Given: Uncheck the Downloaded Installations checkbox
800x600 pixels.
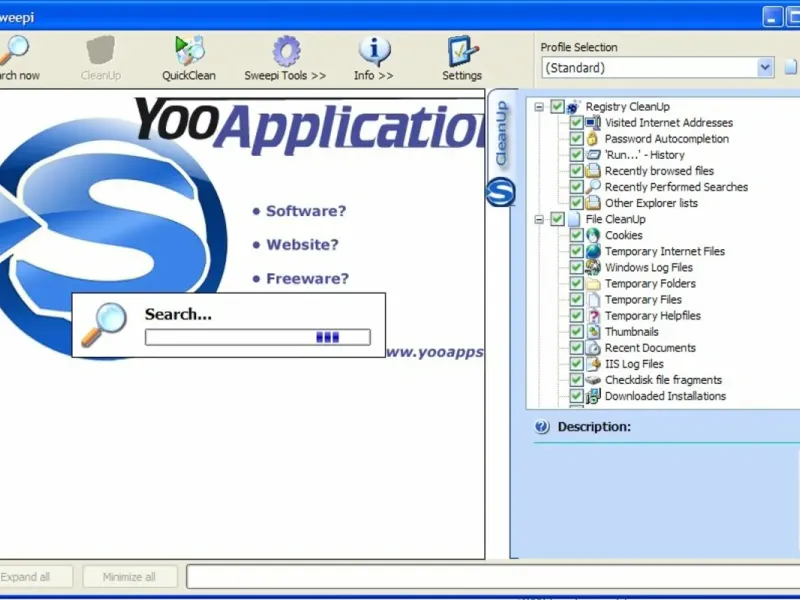Looking at the screenshot, I should tap(577, 396).
